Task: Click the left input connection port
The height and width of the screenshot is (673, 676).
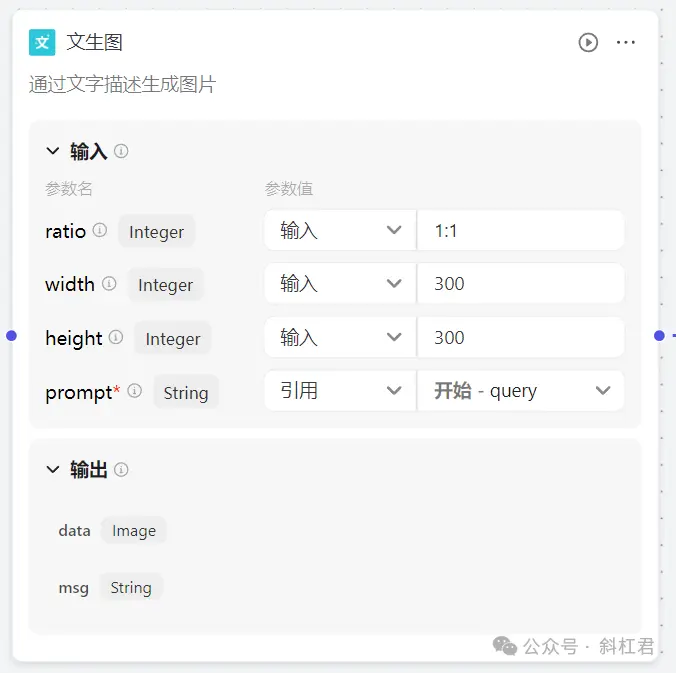Action: pos(12,335)
